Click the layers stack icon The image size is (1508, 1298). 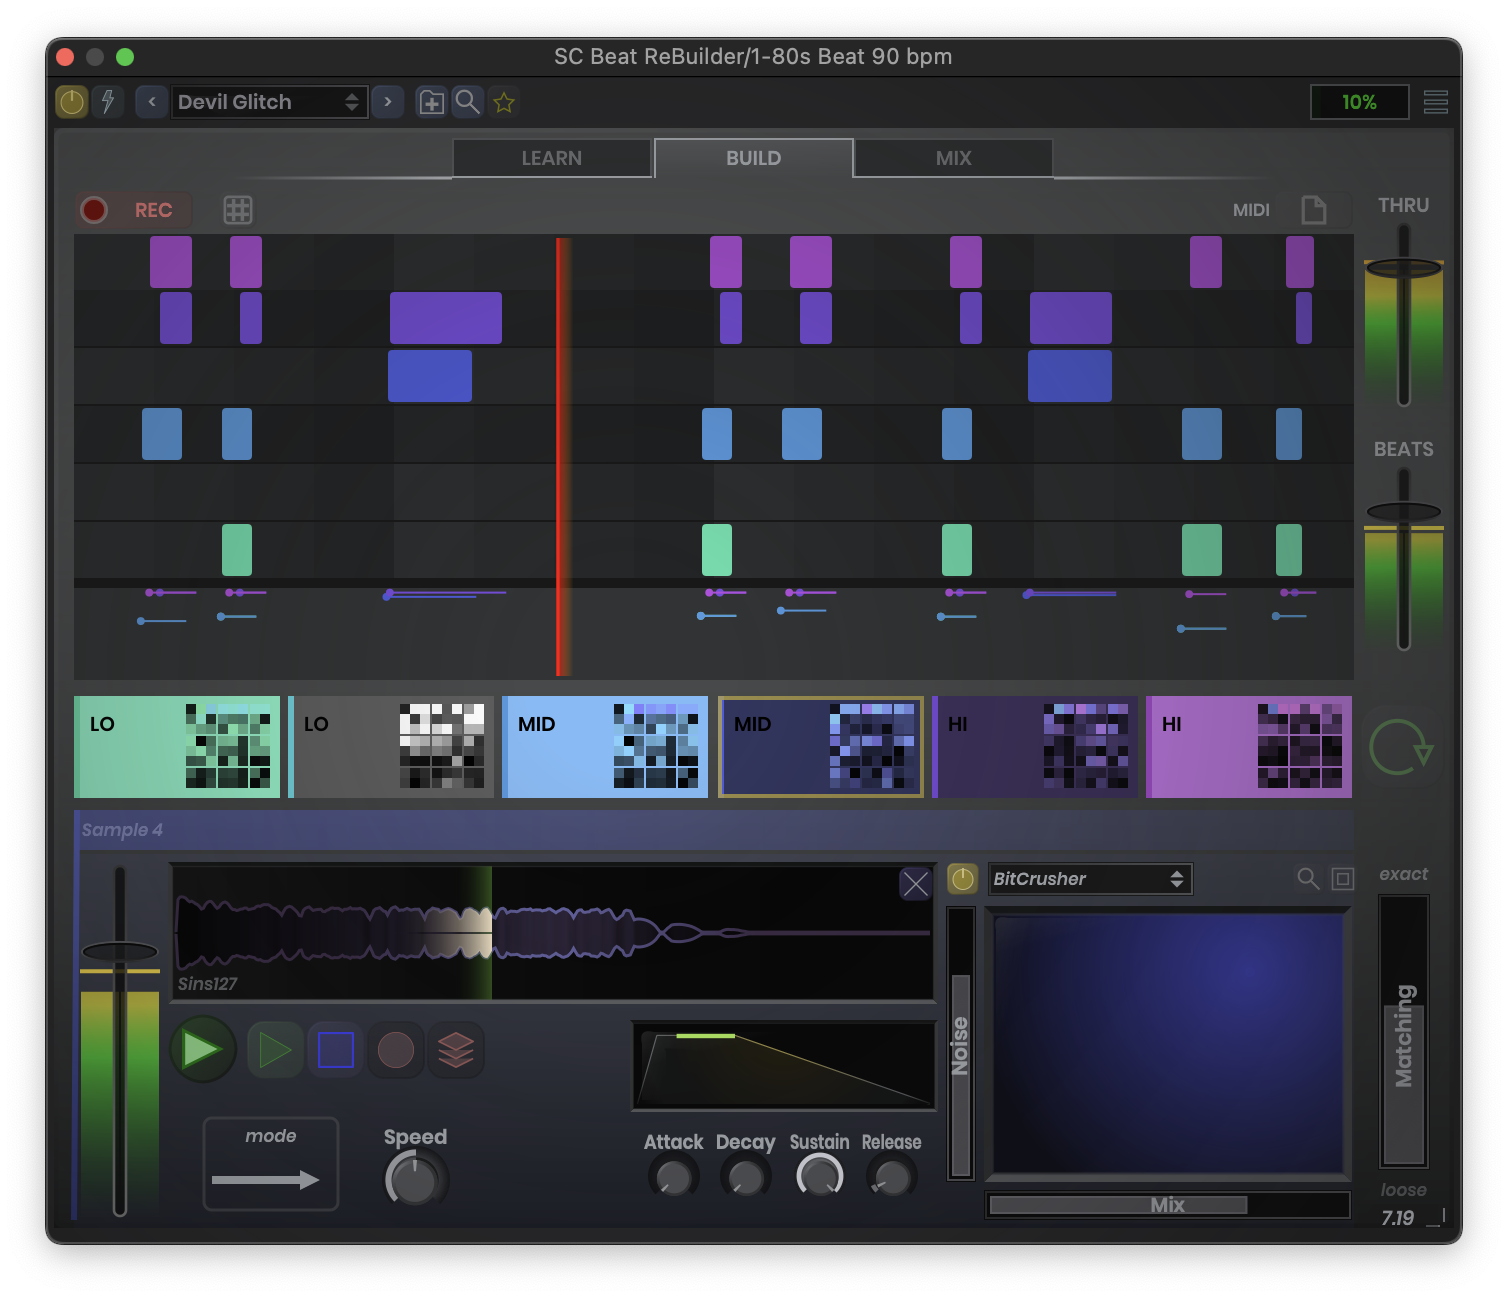456,1050
